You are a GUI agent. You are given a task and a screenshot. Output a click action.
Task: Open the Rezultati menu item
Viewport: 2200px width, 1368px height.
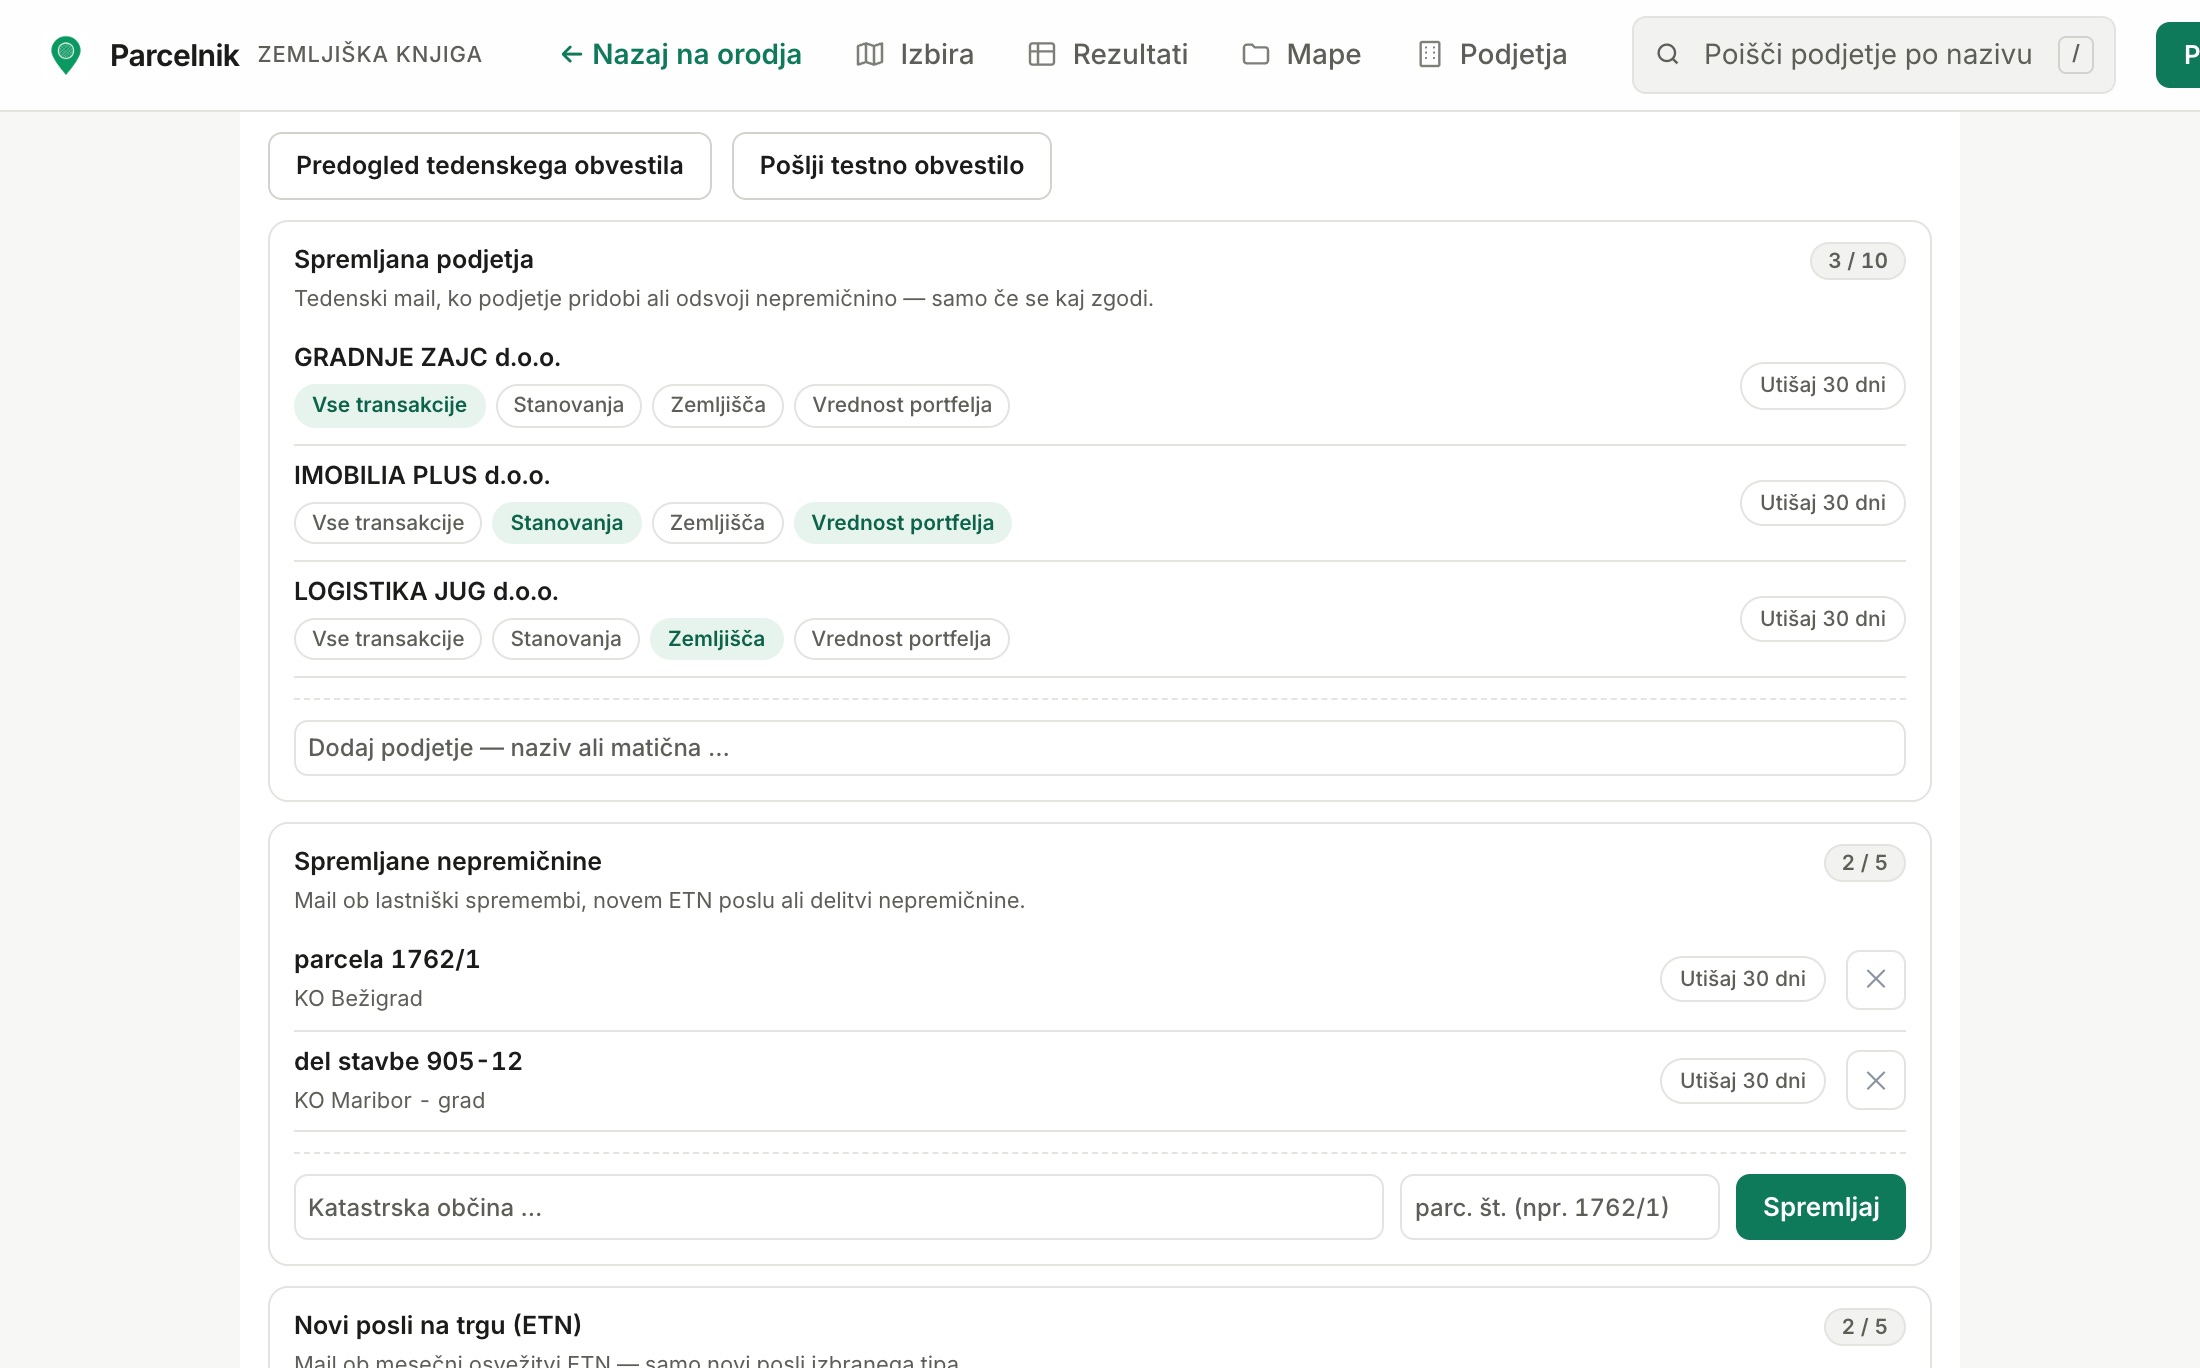[1108, 54]
